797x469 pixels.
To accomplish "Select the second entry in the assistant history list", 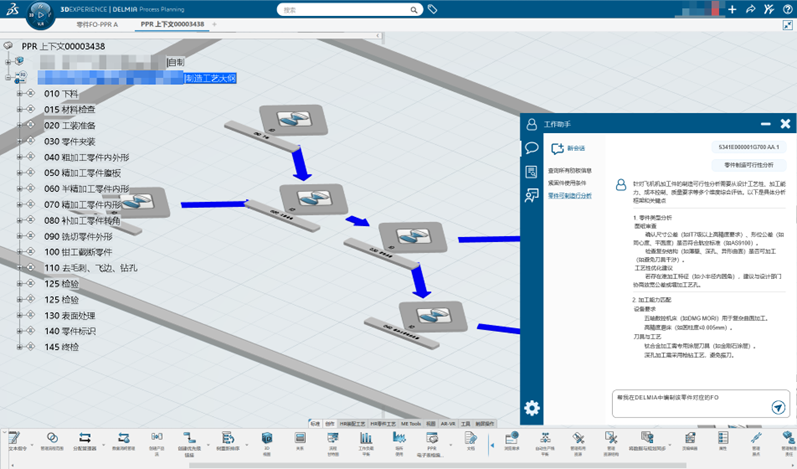I will click(567, 183).
